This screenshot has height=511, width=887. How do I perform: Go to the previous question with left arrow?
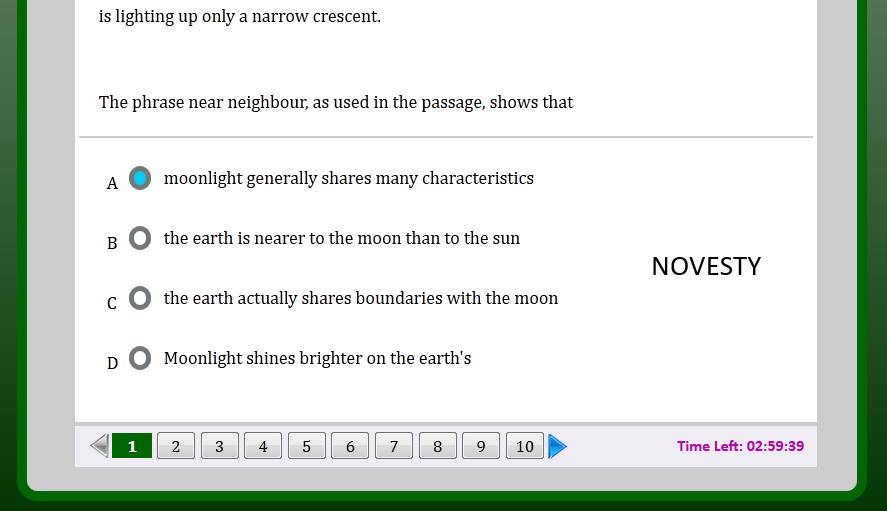[99, 446]
